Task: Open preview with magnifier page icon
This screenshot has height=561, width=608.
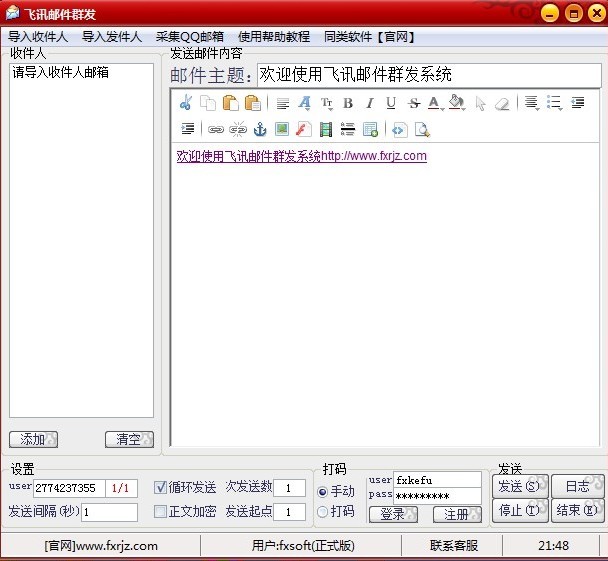Action: [x=422, y=129]
